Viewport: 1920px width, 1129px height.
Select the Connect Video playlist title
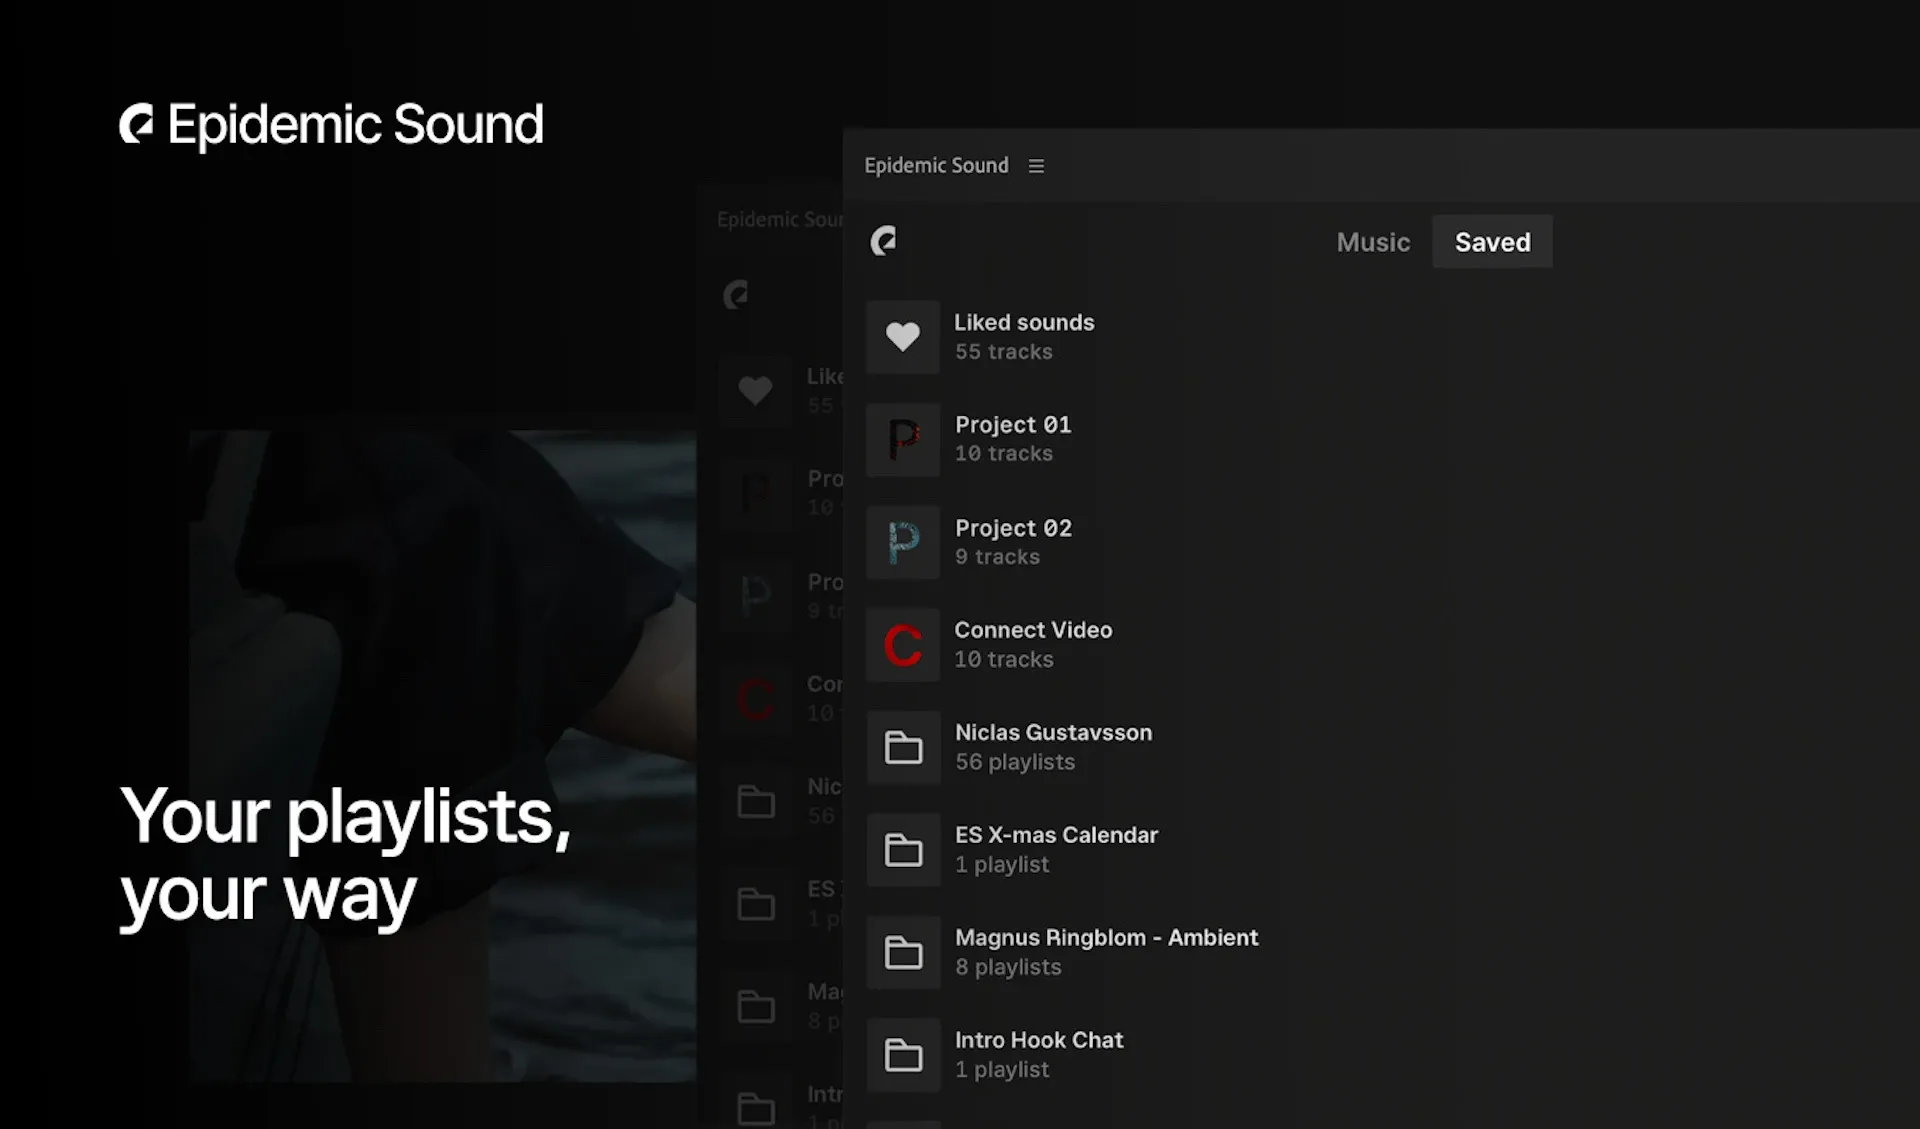[1032, 630]
